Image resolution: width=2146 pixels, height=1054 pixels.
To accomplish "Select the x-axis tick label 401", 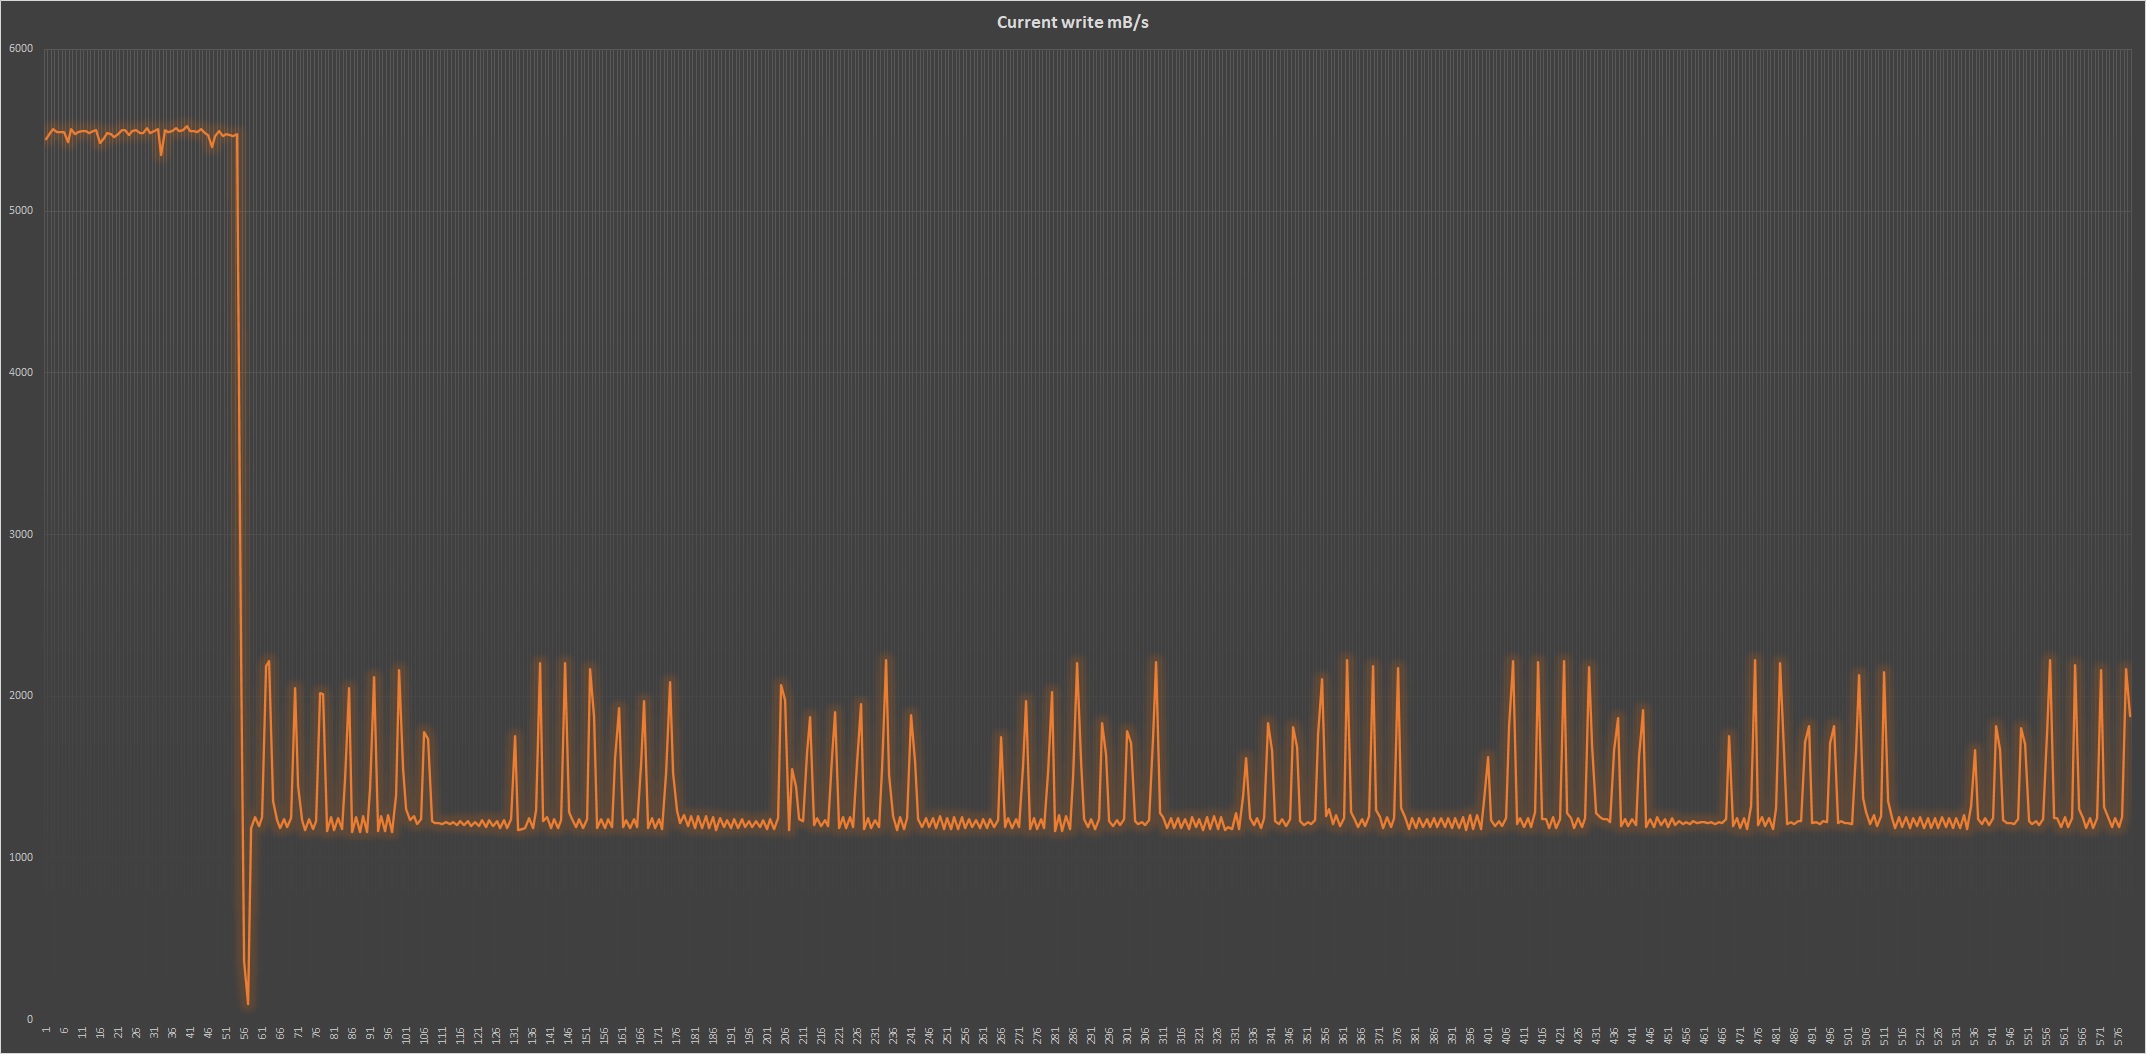I will pyautogui.click(x=1487, y=1034).
